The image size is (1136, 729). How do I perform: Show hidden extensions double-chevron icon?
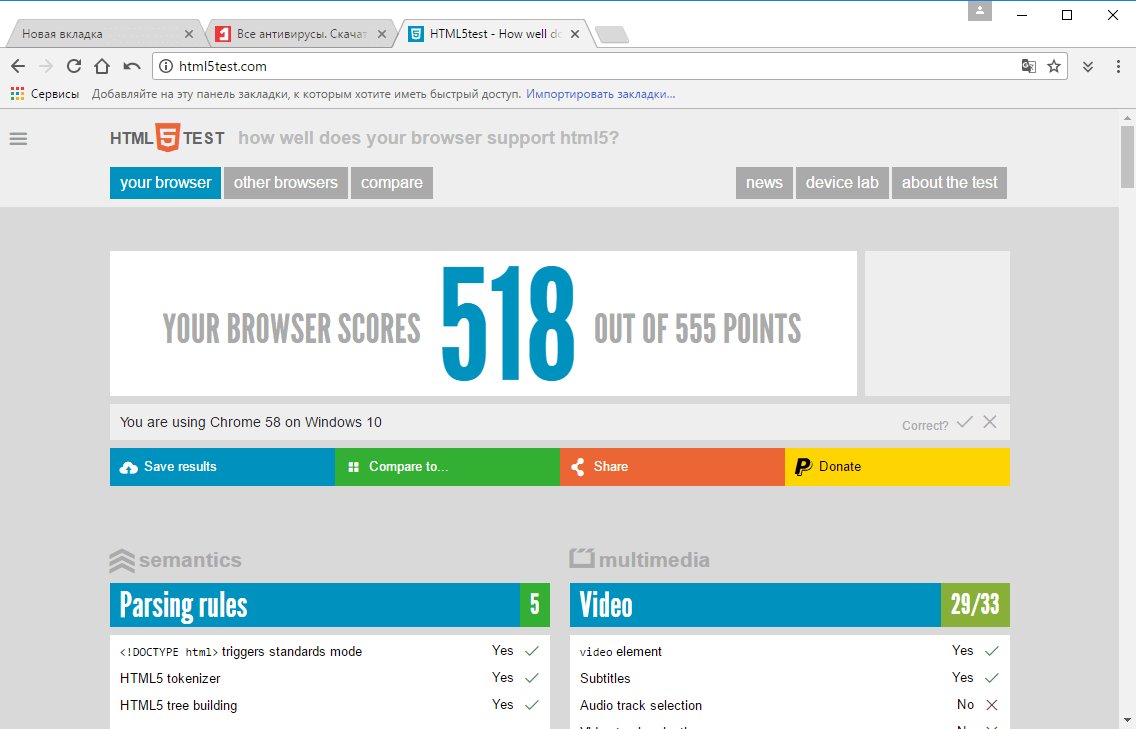(1088, 67)
